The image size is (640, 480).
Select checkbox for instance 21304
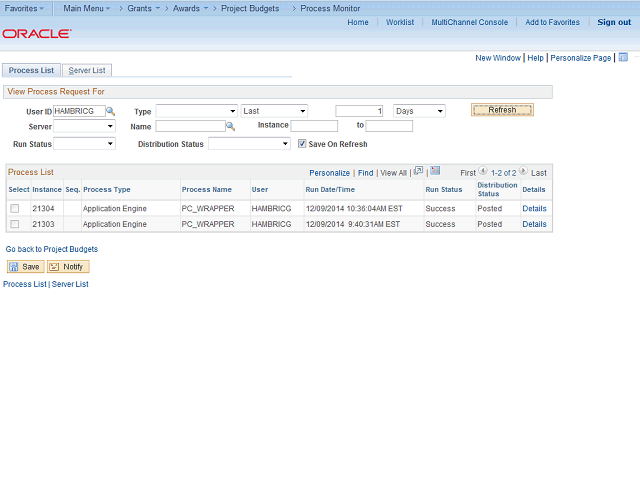coord(14,208)
